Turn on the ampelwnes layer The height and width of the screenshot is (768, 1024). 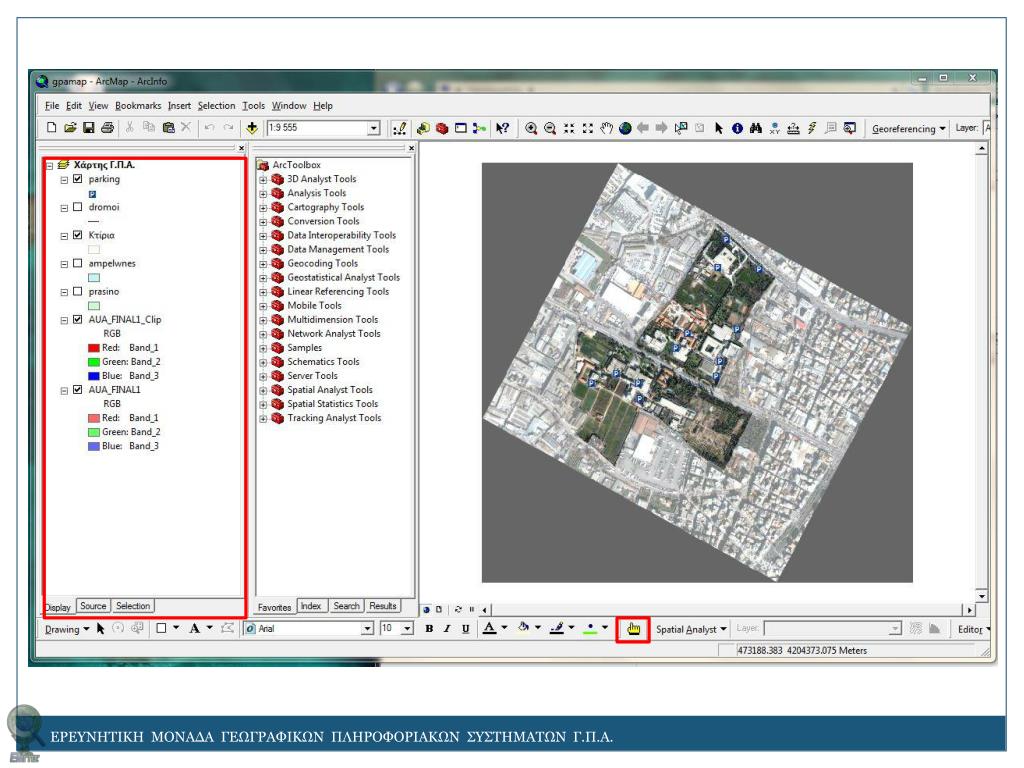(x=78, y=263)
